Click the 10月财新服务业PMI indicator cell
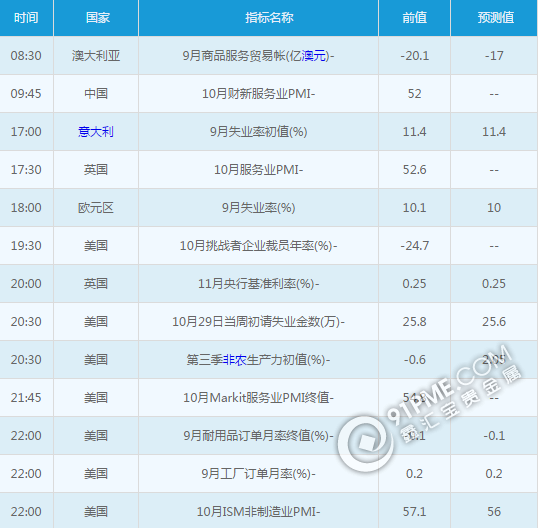 tap(258, 94)
